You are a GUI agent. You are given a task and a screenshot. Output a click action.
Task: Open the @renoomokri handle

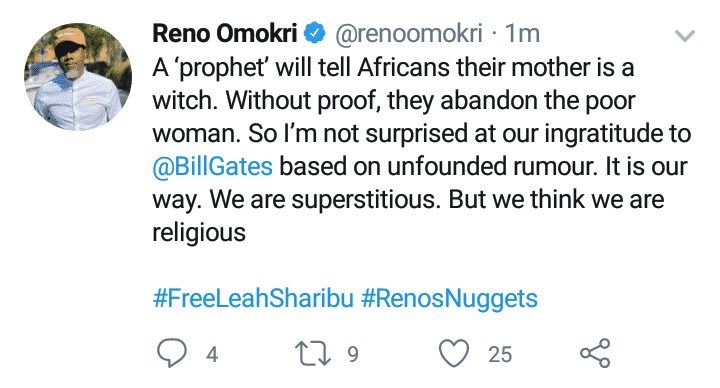click(x=409, y=34)
